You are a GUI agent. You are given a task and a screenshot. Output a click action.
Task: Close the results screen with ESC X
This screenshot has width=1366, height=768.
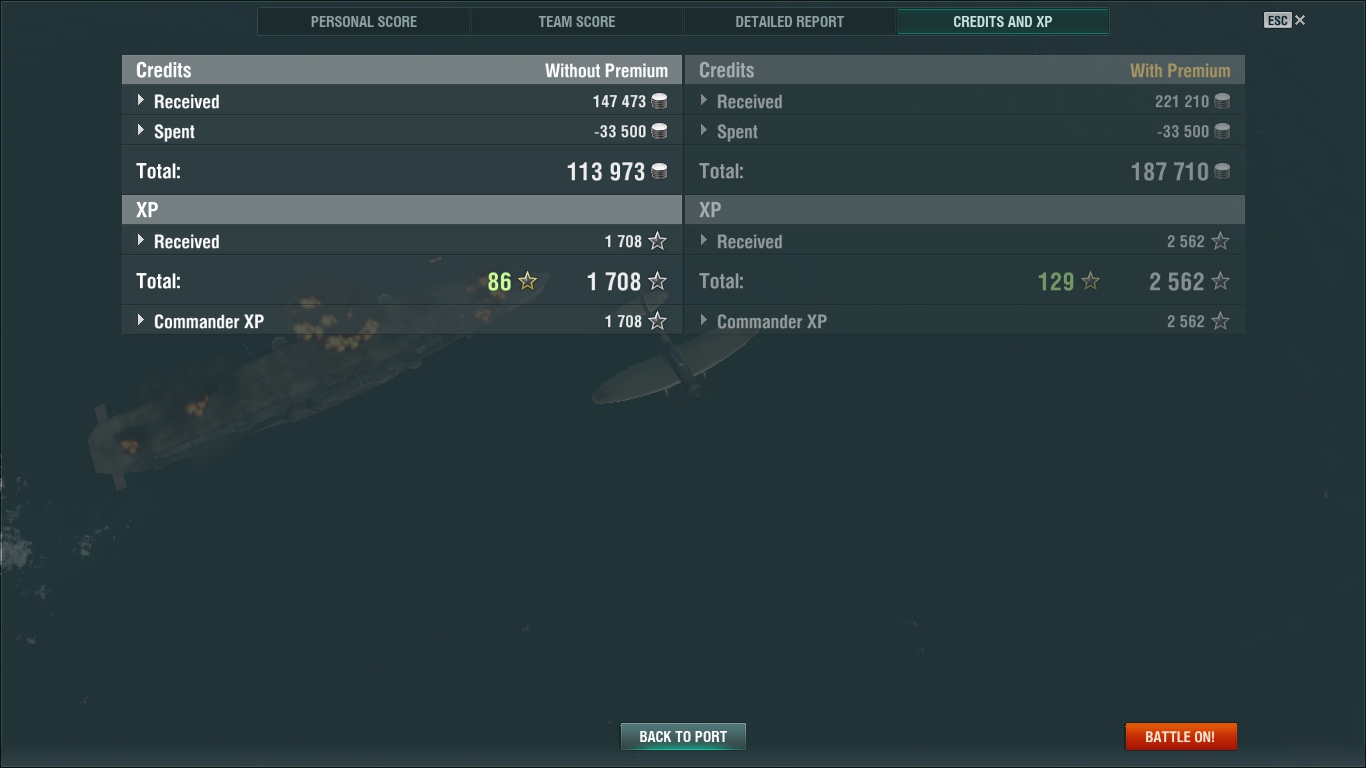point(1285,20)
